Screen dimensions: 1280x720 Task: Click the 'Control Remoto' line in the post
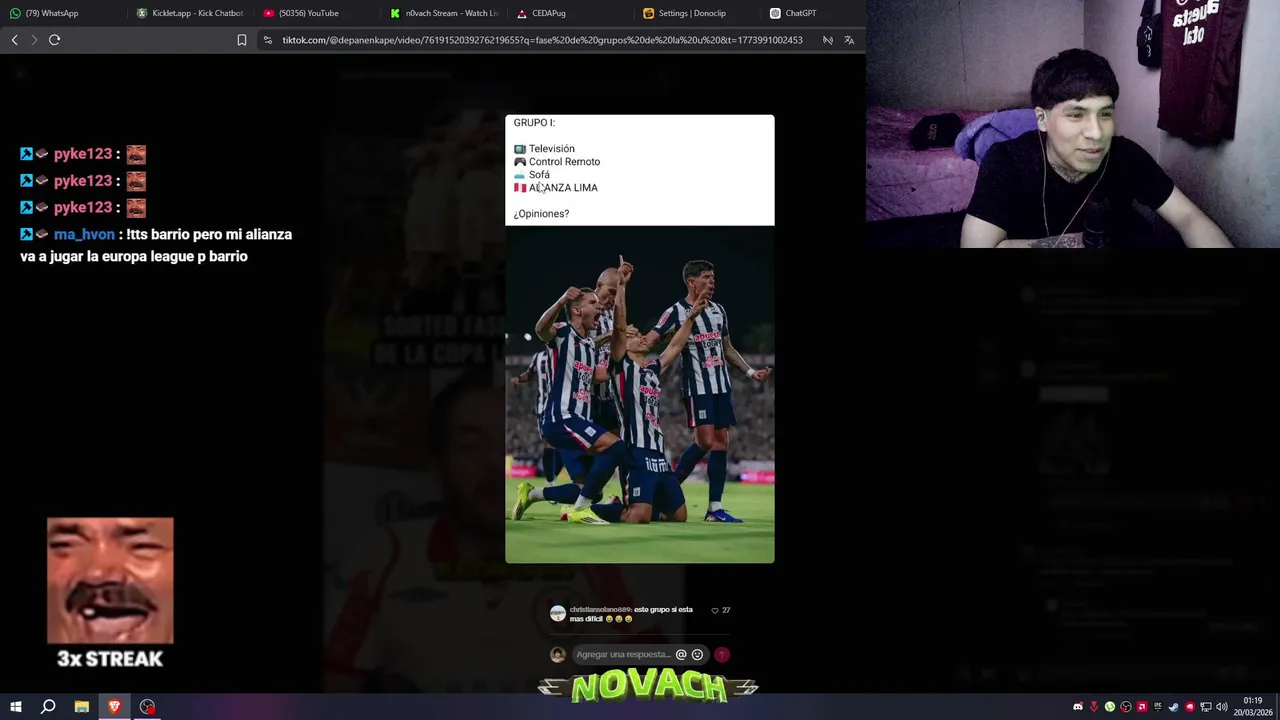564,162
